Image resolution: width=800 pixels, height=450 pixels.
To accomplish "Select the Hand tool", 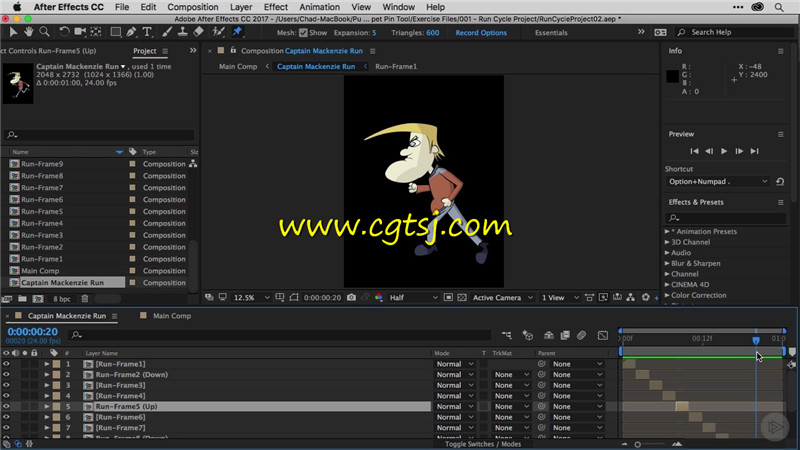I will click(x=29, y=32).
